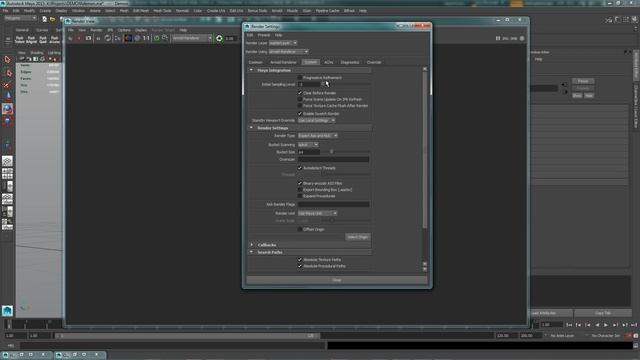The image size is (640, 360).
Task: Toggle Clear Before Render checkbox
Action: point(300,93)
